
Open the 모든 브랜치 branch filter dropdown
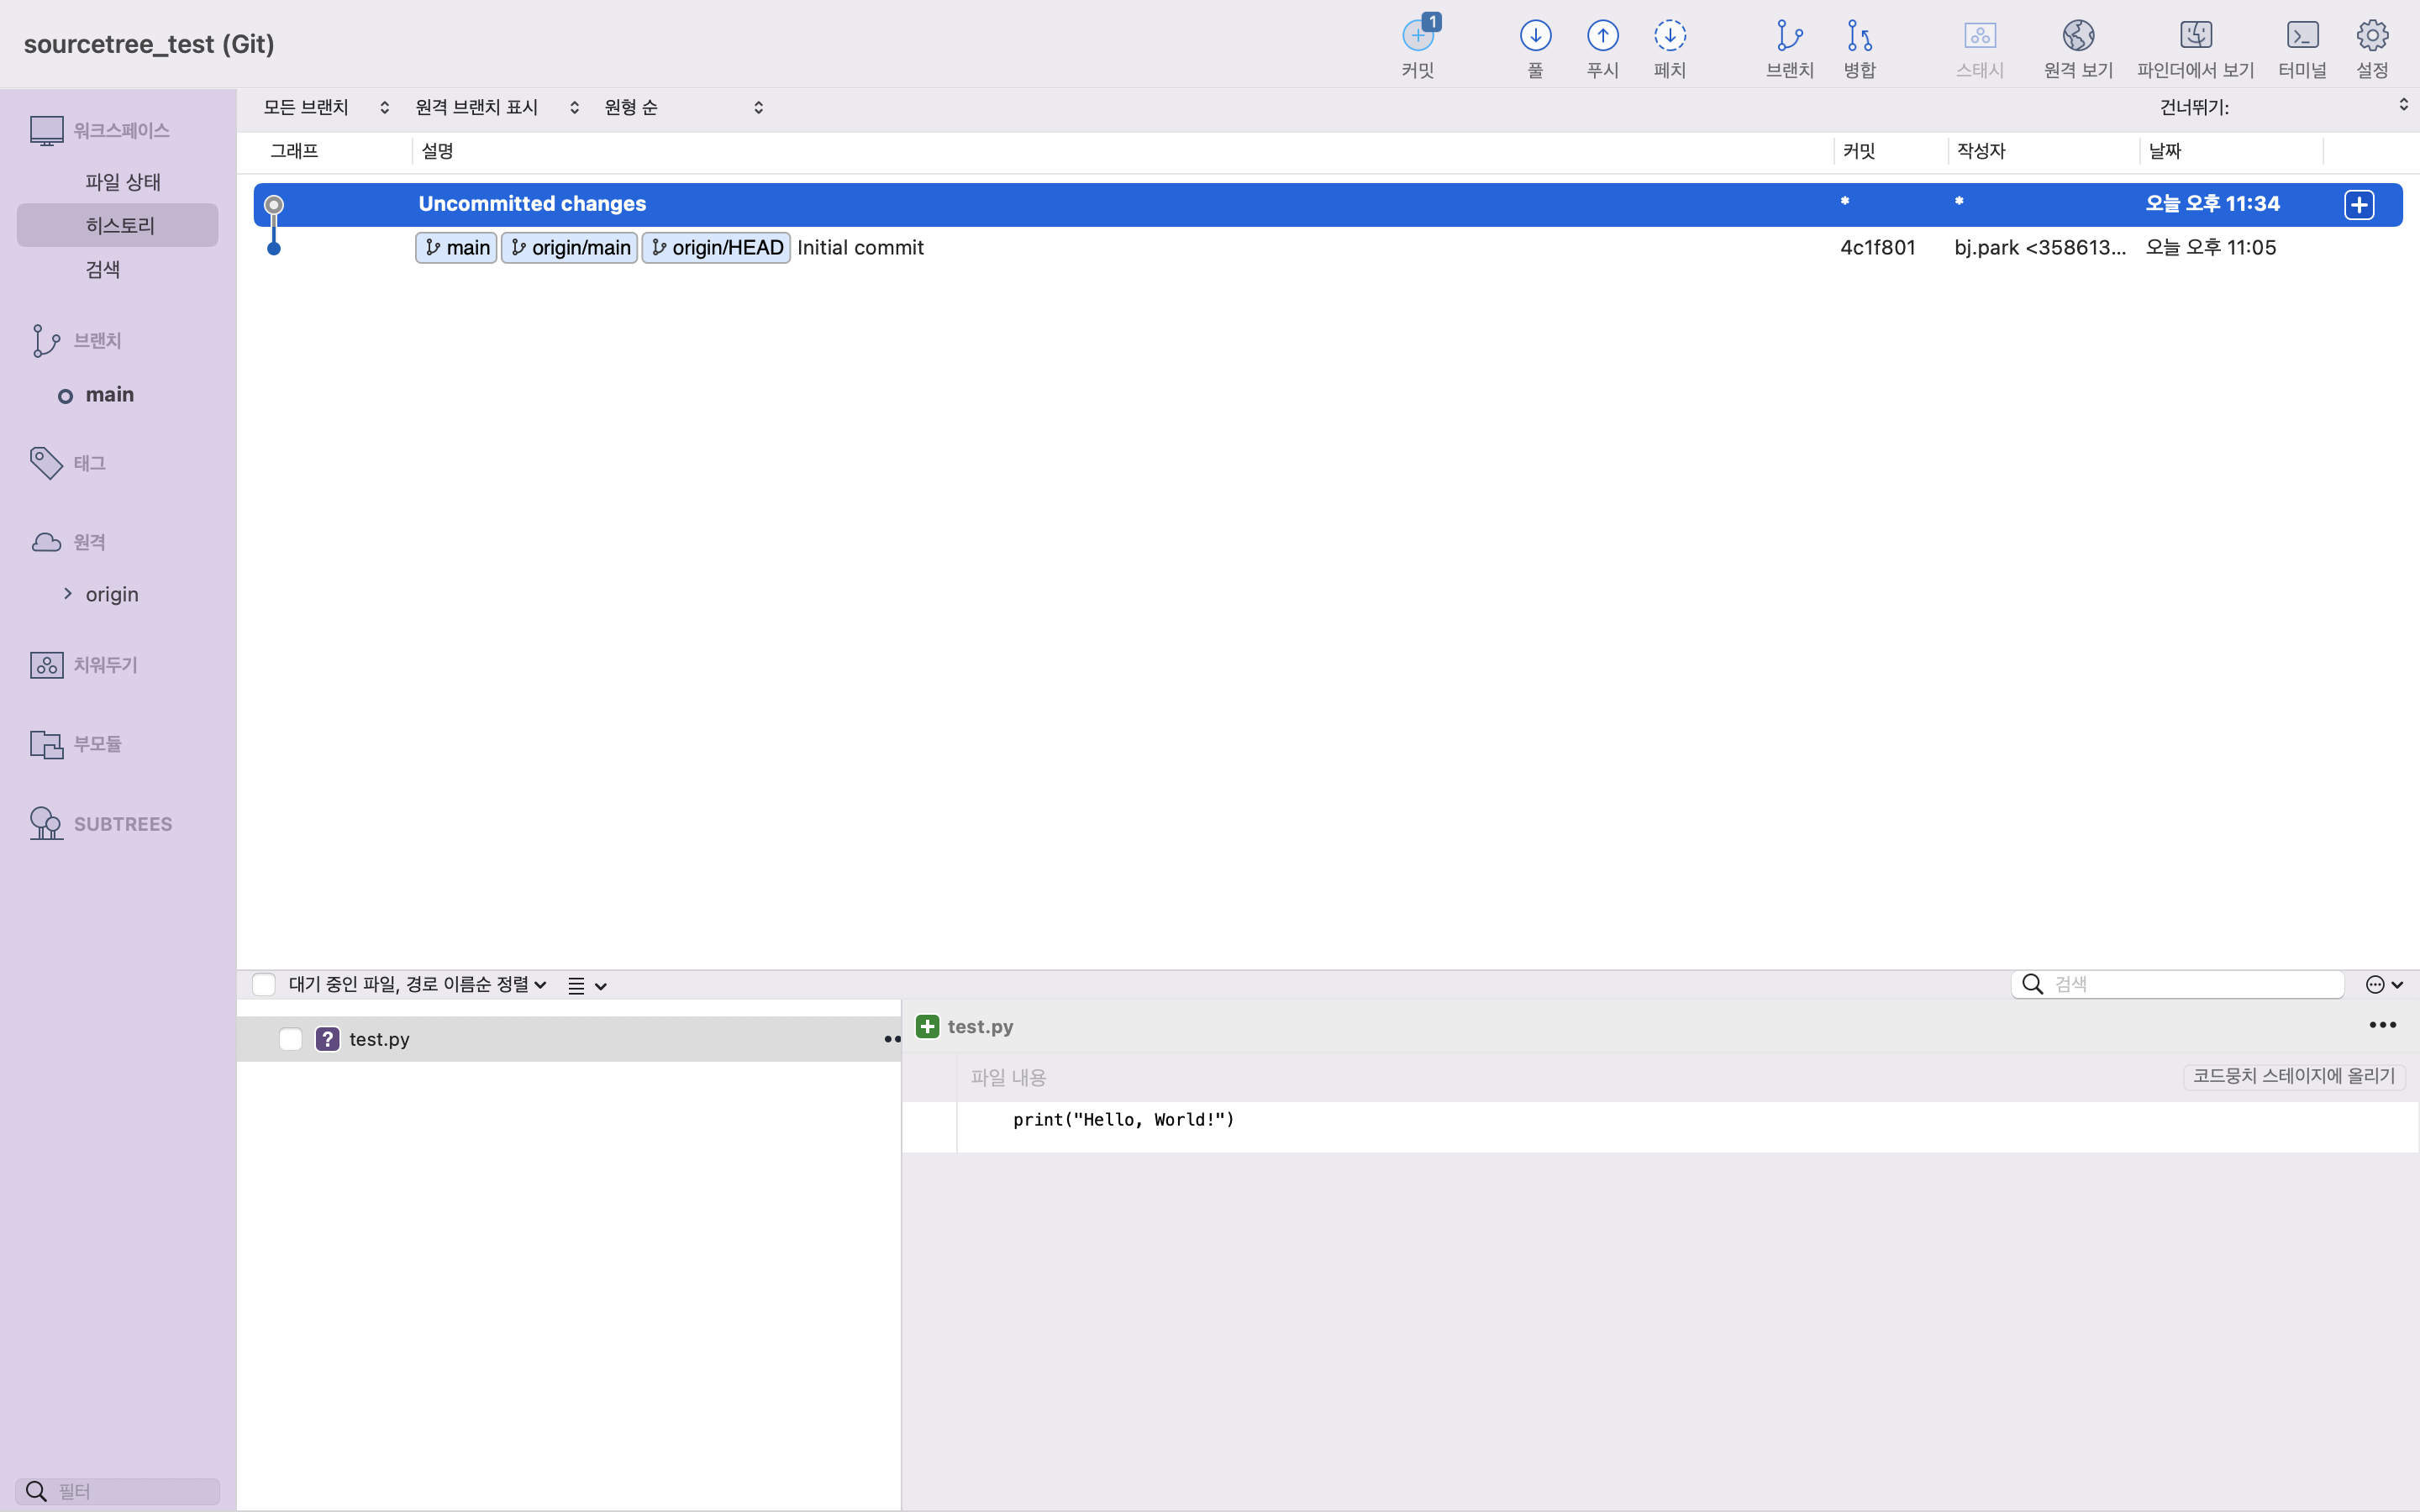point(326,107)
